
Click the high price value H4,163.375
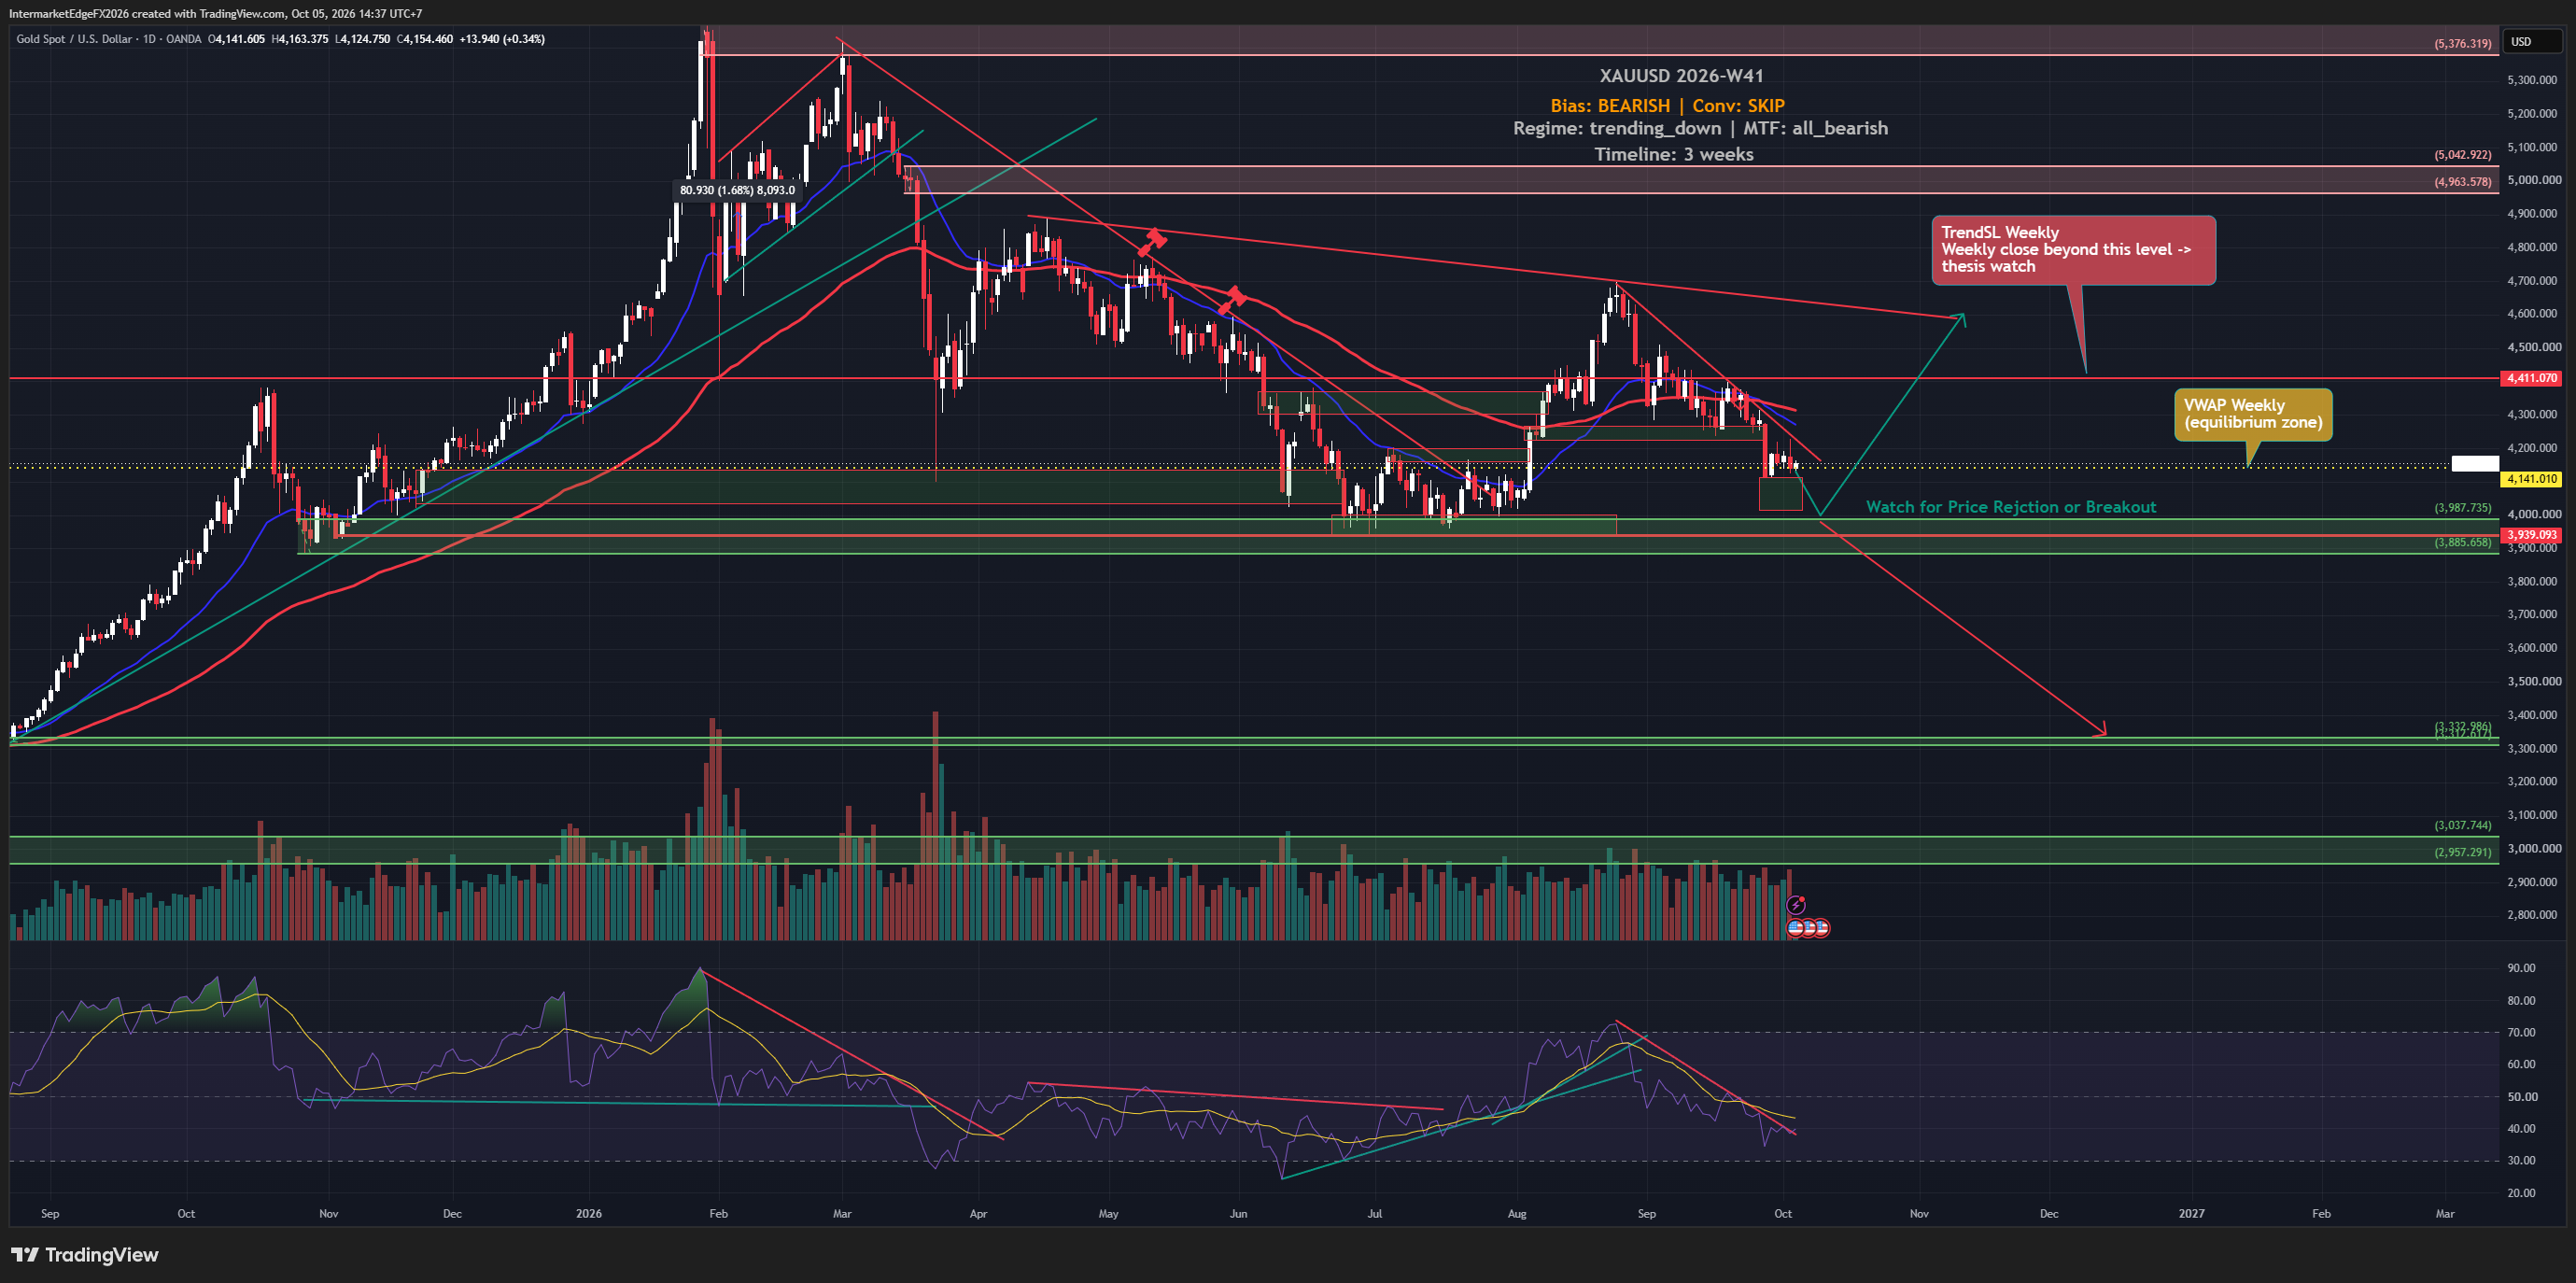[300, 39]
